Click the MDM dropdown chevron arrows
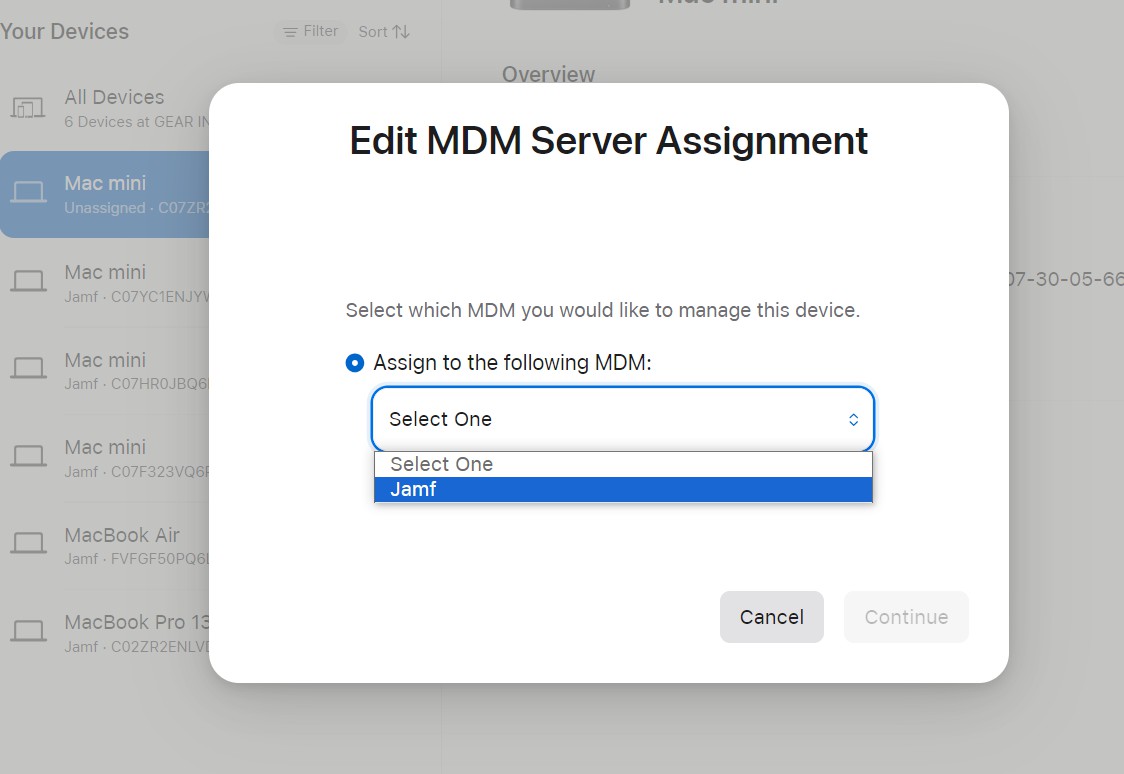The image size is (1124, 774). click(853, 420)
